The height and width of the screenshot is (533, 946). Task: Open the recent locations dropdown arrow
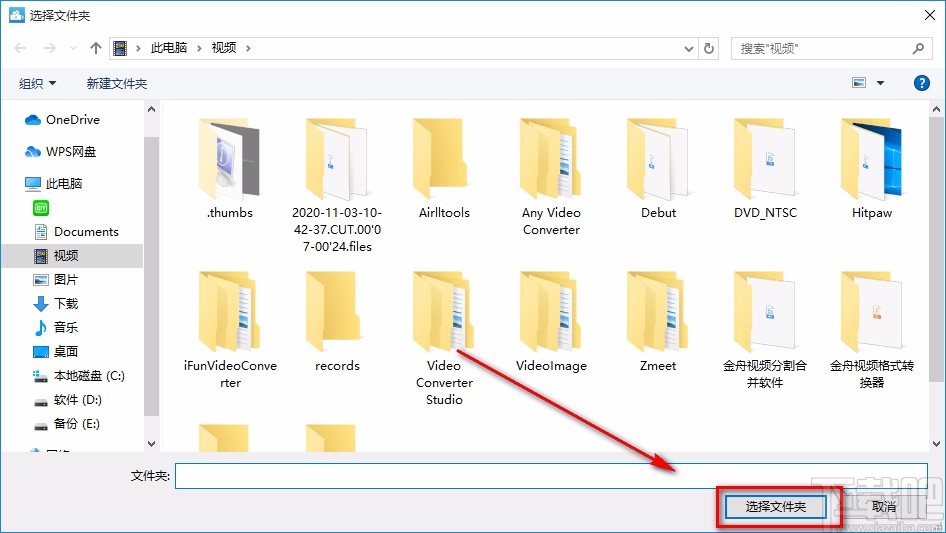(x=74, y=48)
